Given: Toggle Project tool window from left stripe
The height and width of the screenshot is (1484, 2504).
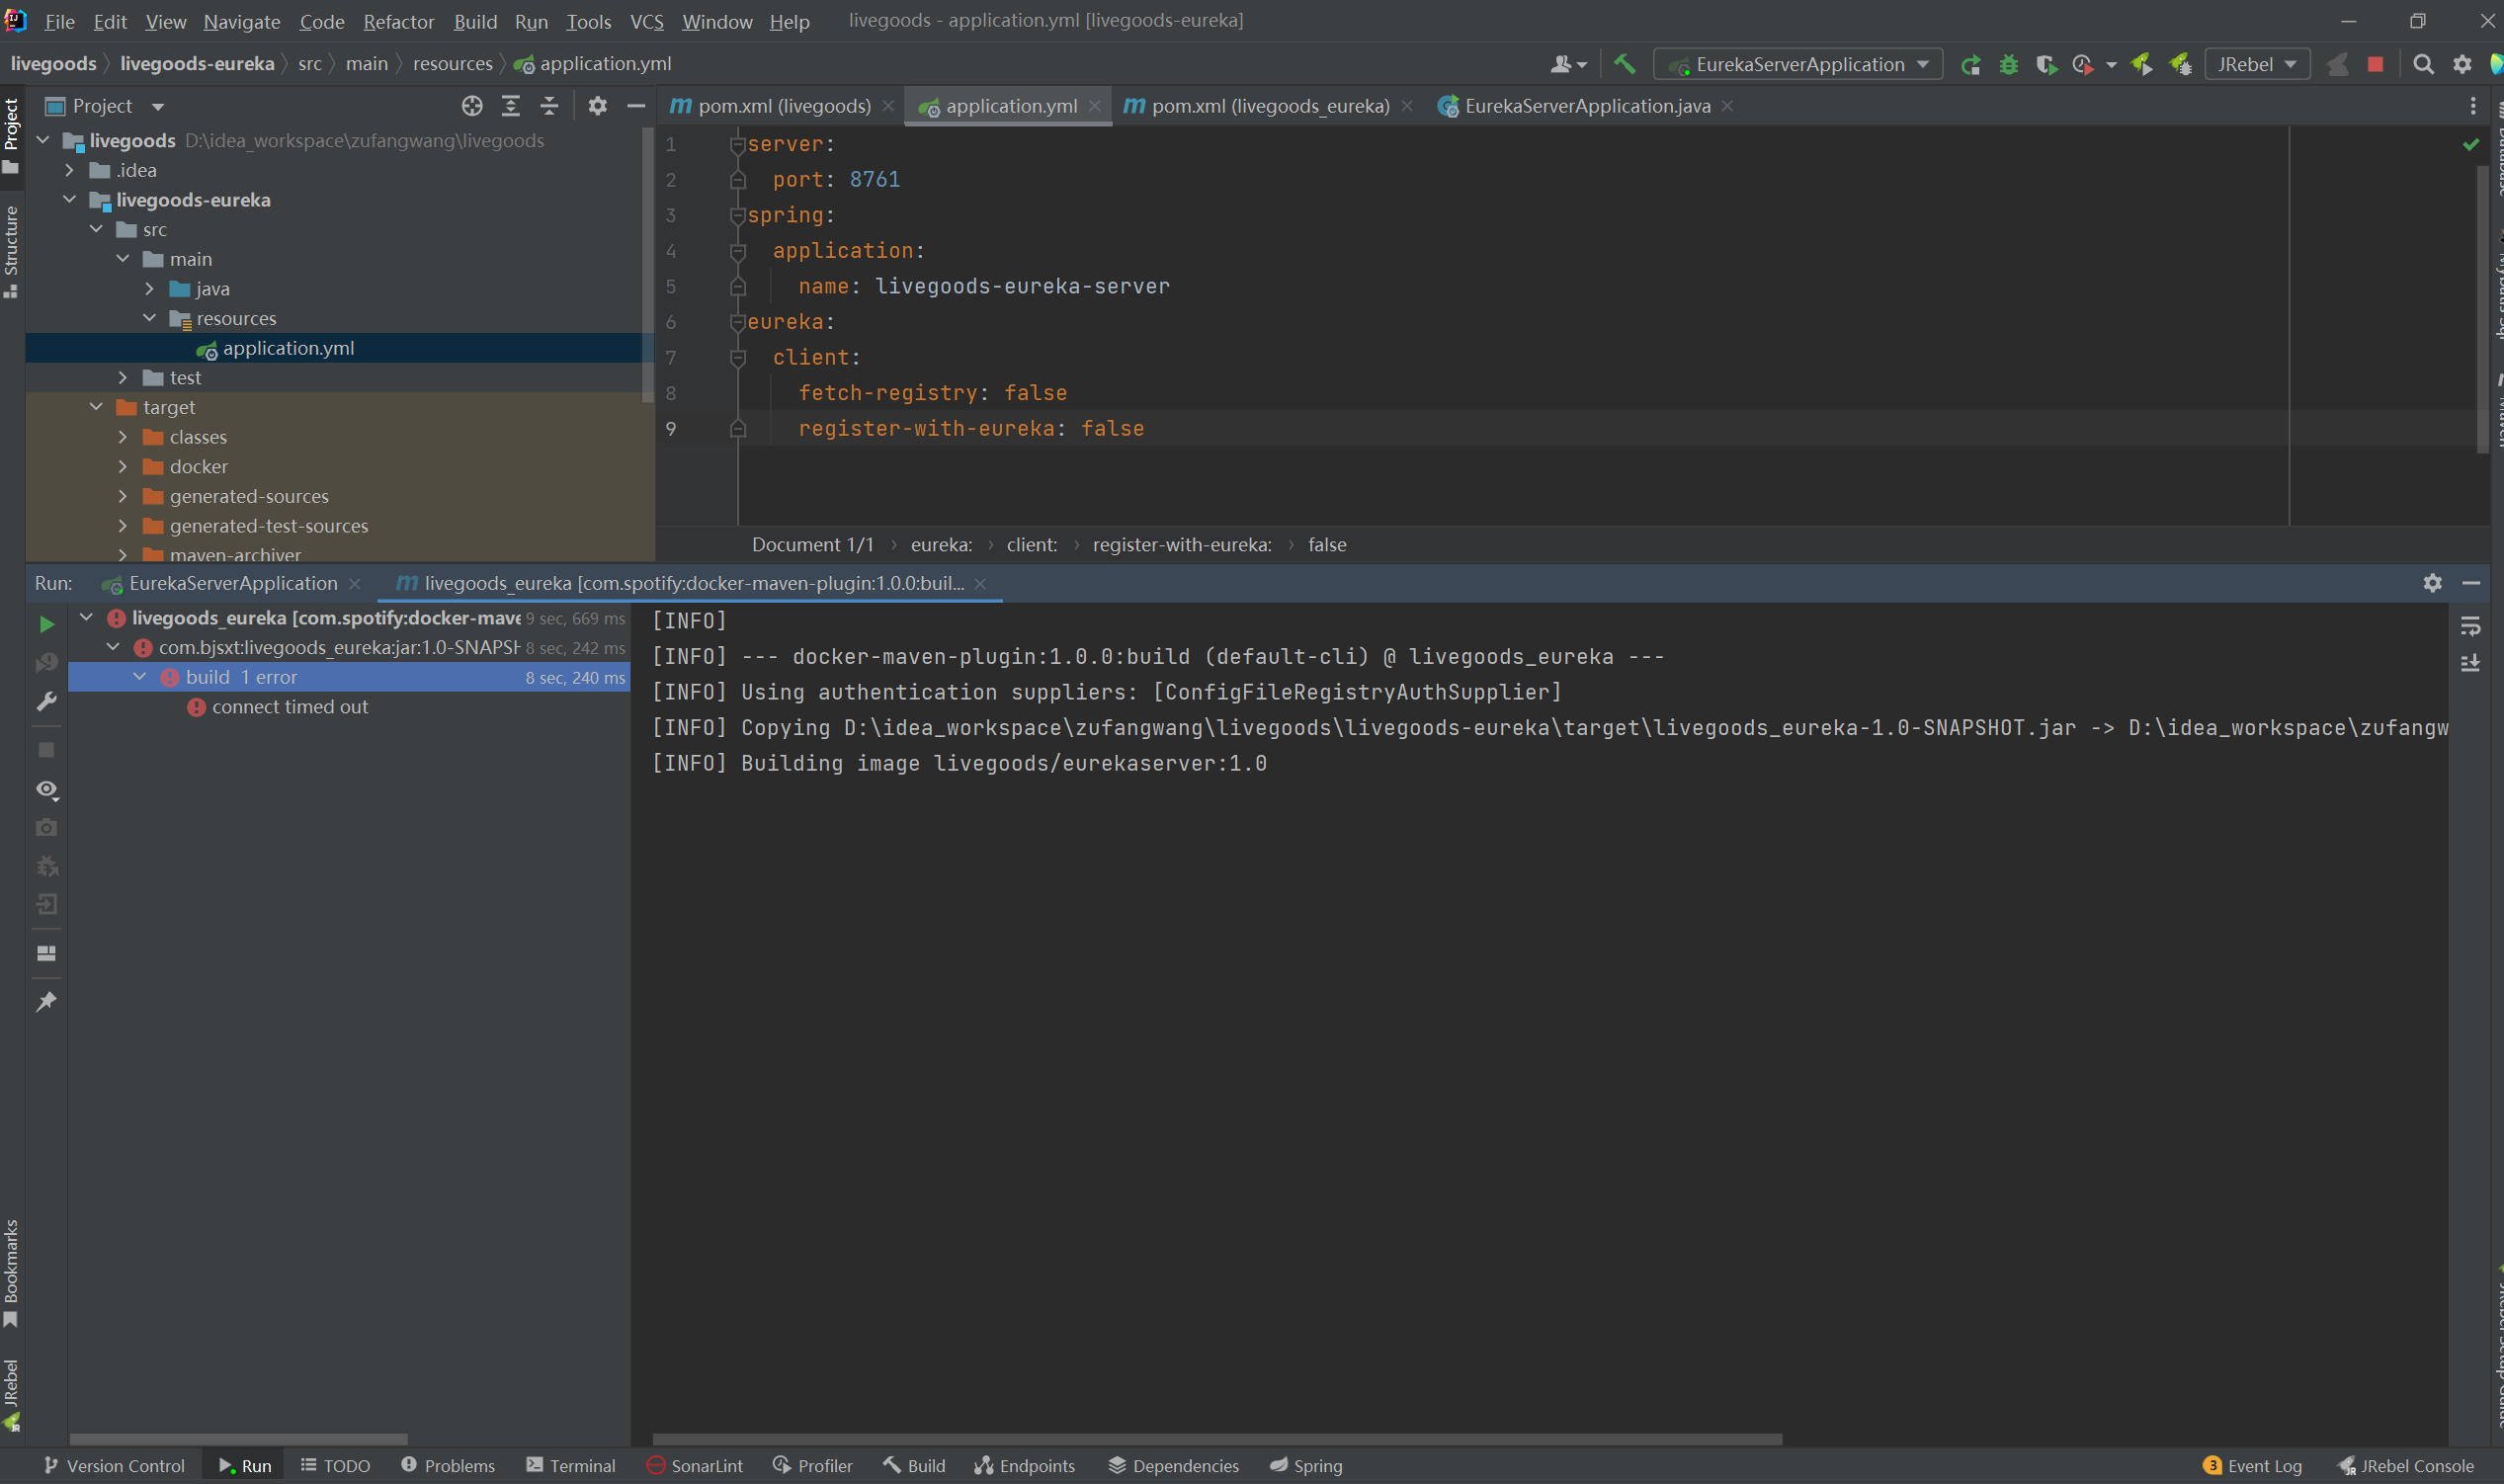Looking at the screenshot, I should coord(11,136).
